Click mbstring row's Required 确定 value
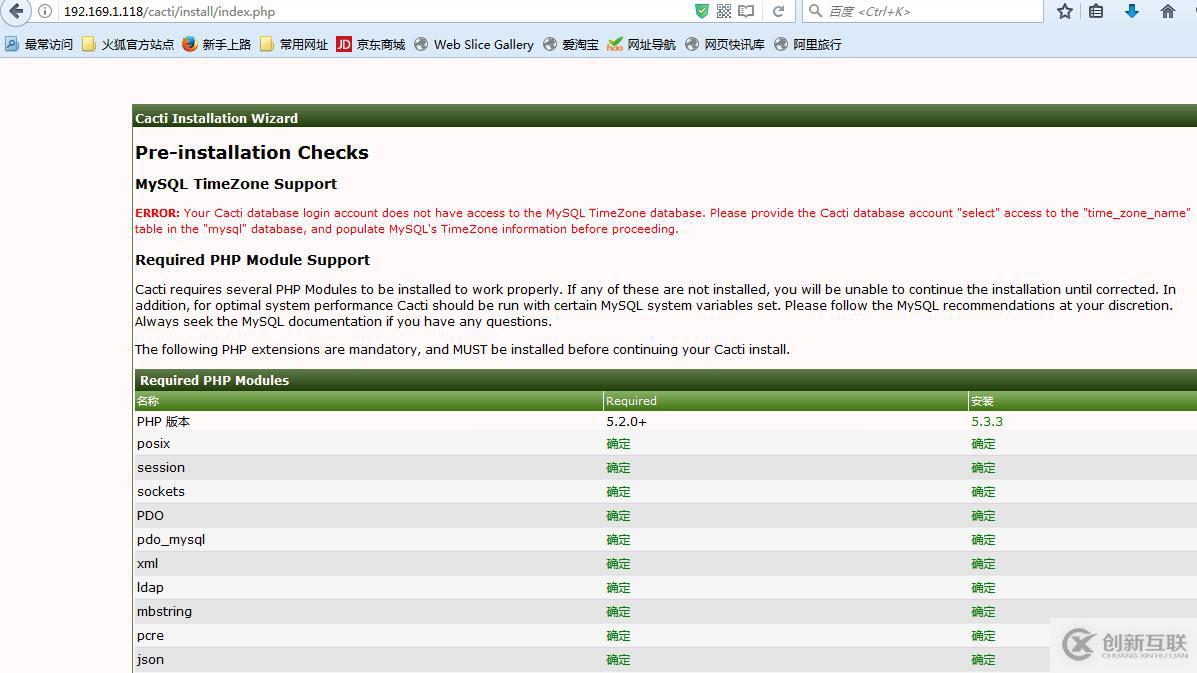 pyautogui.click(x=618, y=611)
